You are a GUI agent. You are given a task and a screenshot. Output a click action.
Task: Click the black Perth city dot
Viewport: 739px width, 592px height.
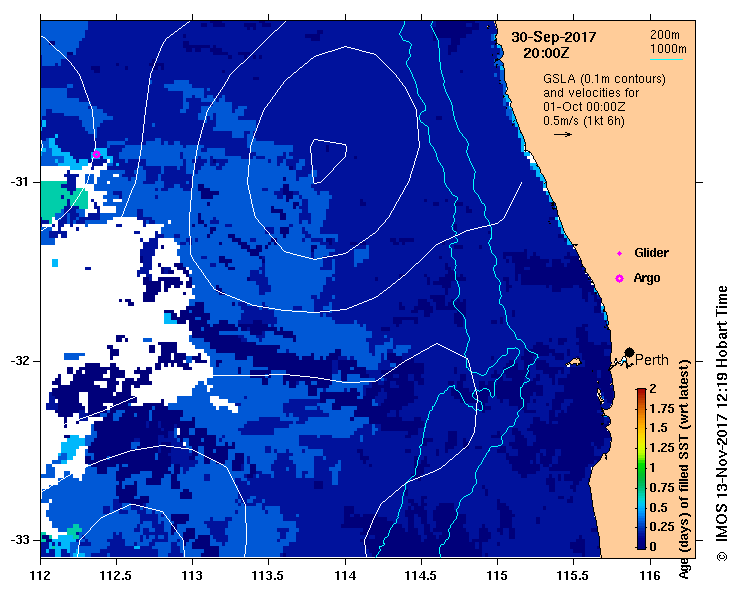click(x=629, y=352)
